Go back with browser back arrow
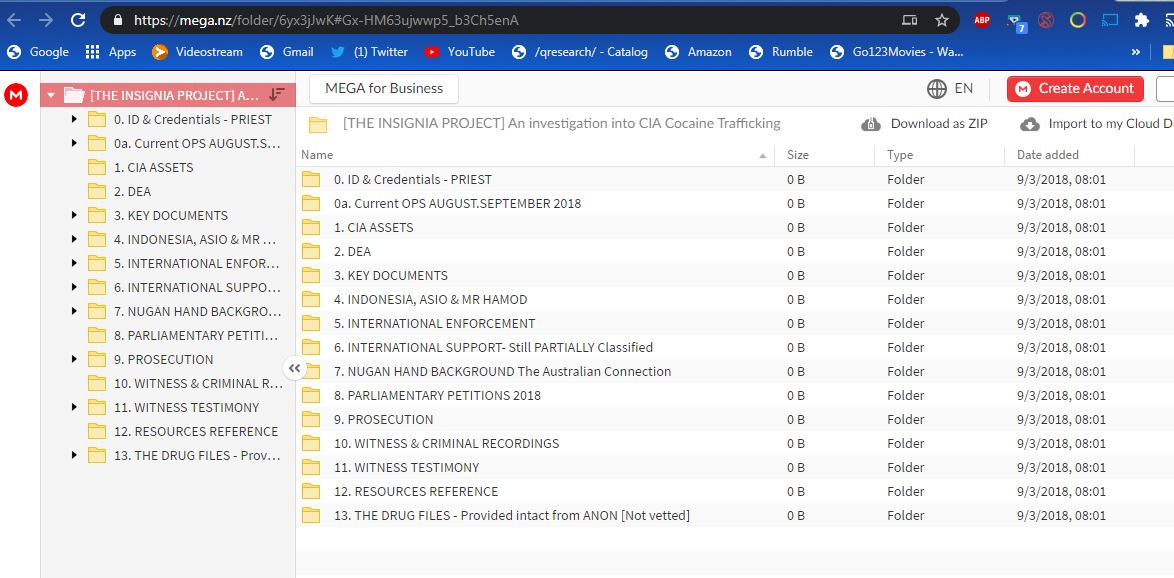 pyautogui.click(x=13, y=20)
